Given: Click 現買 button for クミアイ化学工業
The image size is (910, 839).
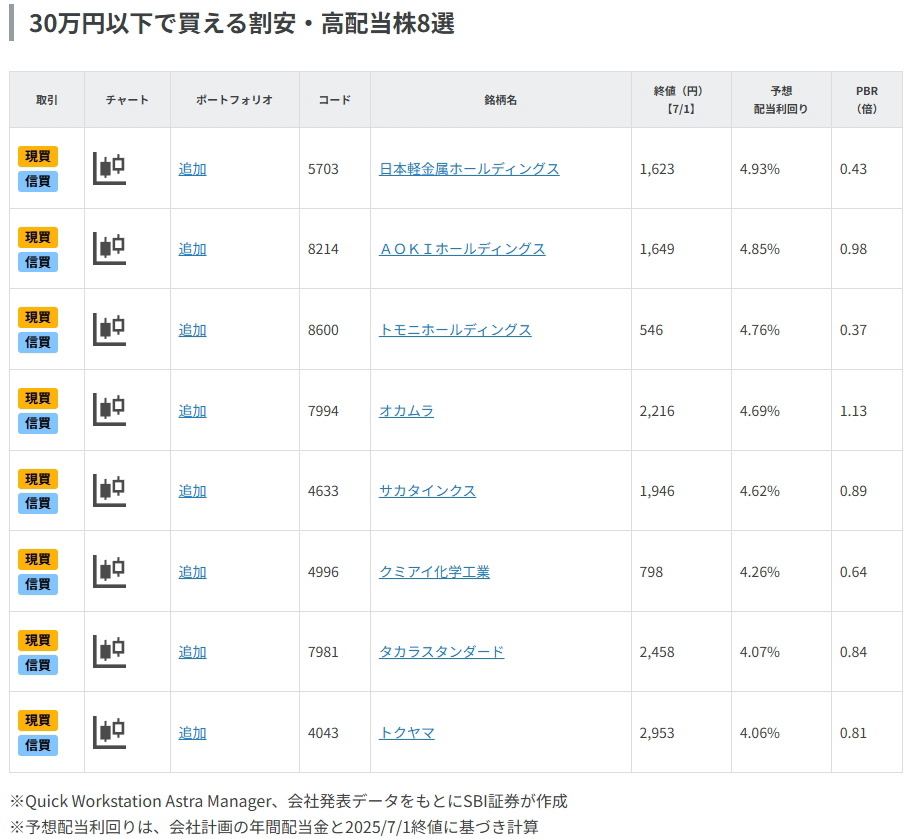Looking at the screenshot, I should 38,559.
